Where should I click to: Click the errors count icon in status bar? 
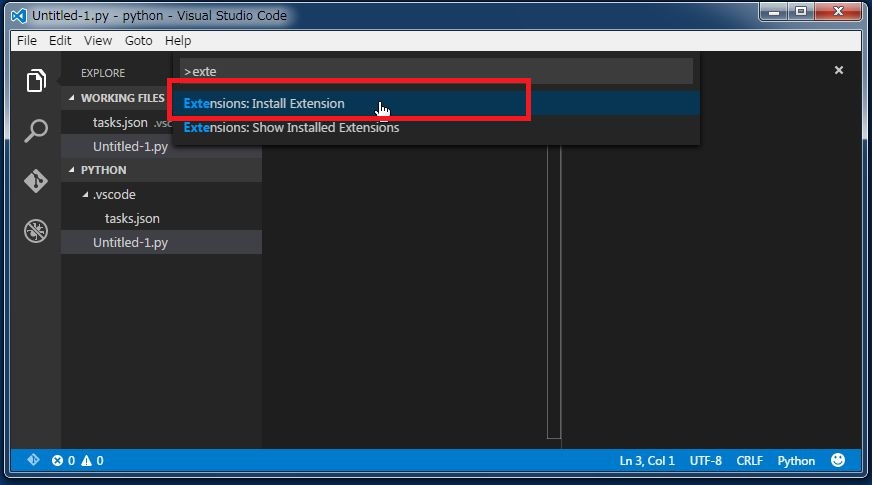click(57, 461)
